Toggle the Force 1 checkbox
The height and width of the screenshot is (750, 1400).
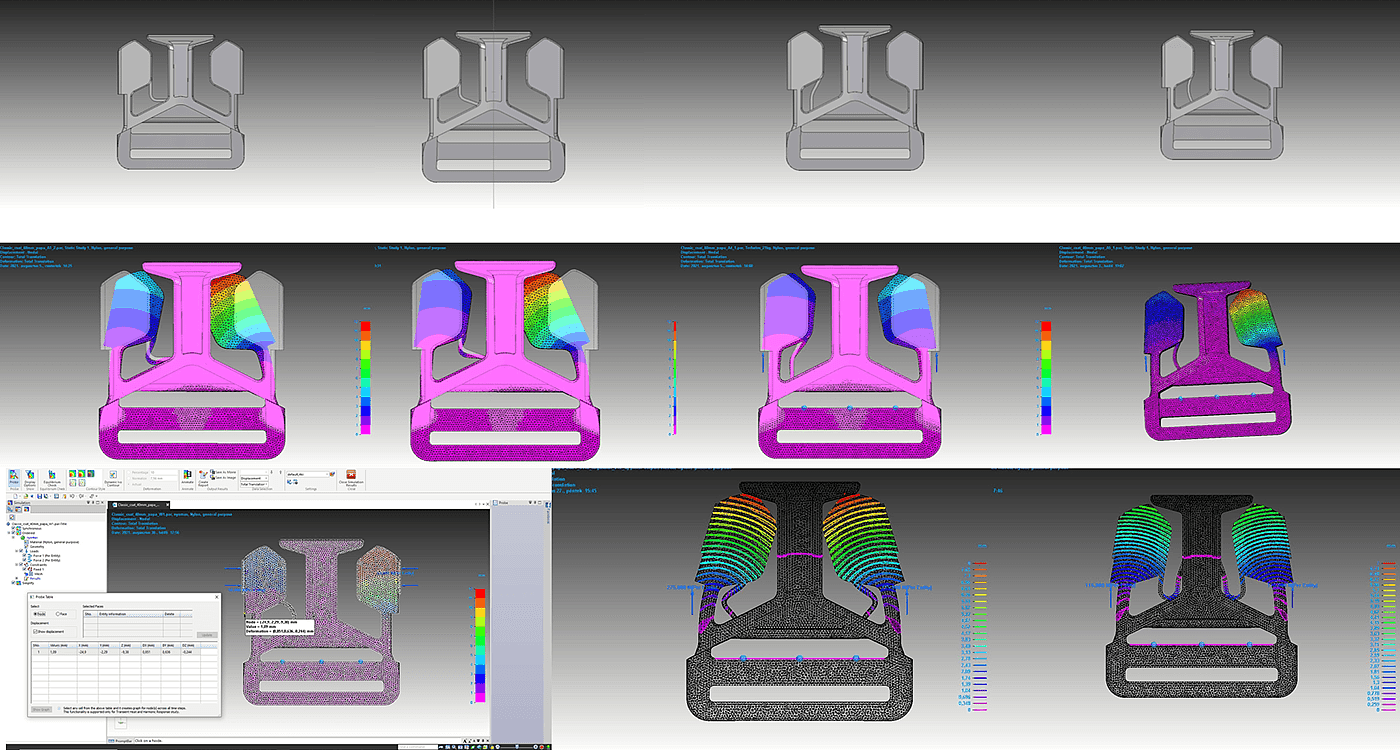tap(25, 555)
